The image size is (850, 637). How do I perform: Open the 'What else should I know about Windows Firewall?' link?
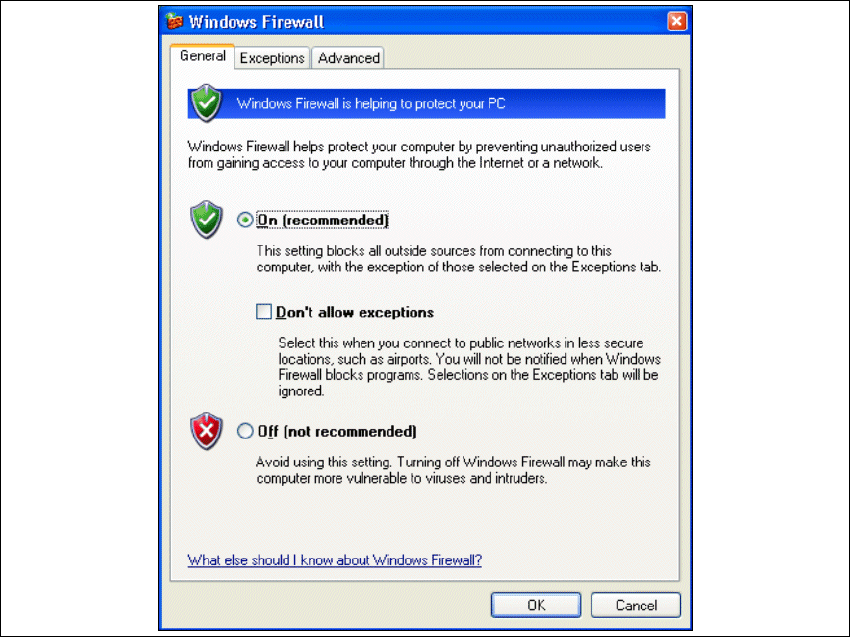334,560
